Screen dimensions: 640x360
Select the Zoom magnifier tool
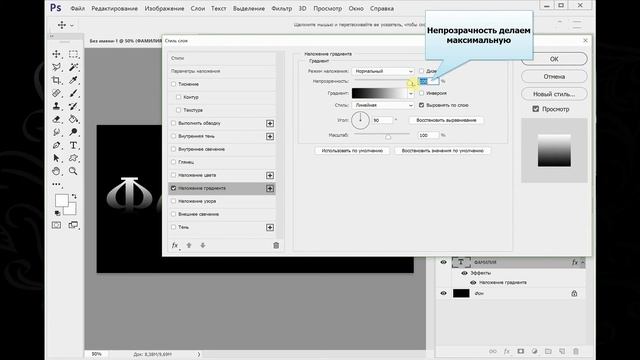(x=73, y=171)
